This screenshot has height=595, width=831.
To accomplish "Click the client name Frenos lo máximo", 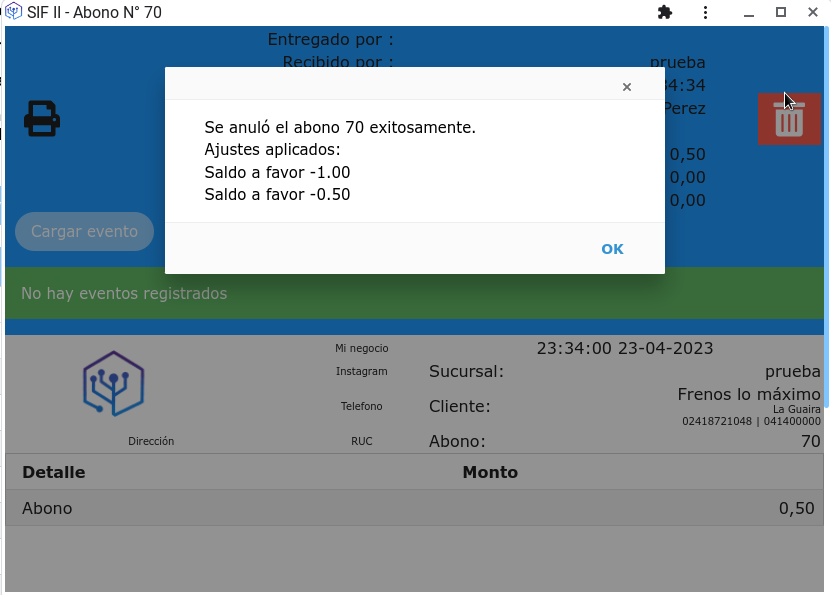I will [x=749, y=395].
